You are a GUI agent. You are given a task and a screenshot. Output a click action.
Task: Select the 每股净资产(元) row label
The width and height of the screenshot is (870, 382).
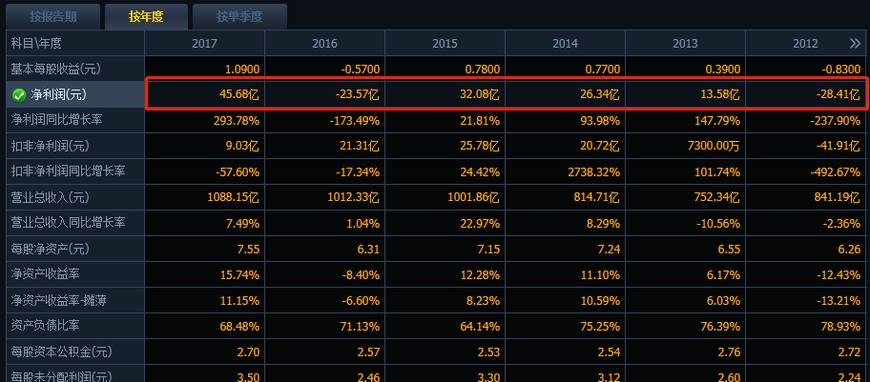(x=50, y=249)
